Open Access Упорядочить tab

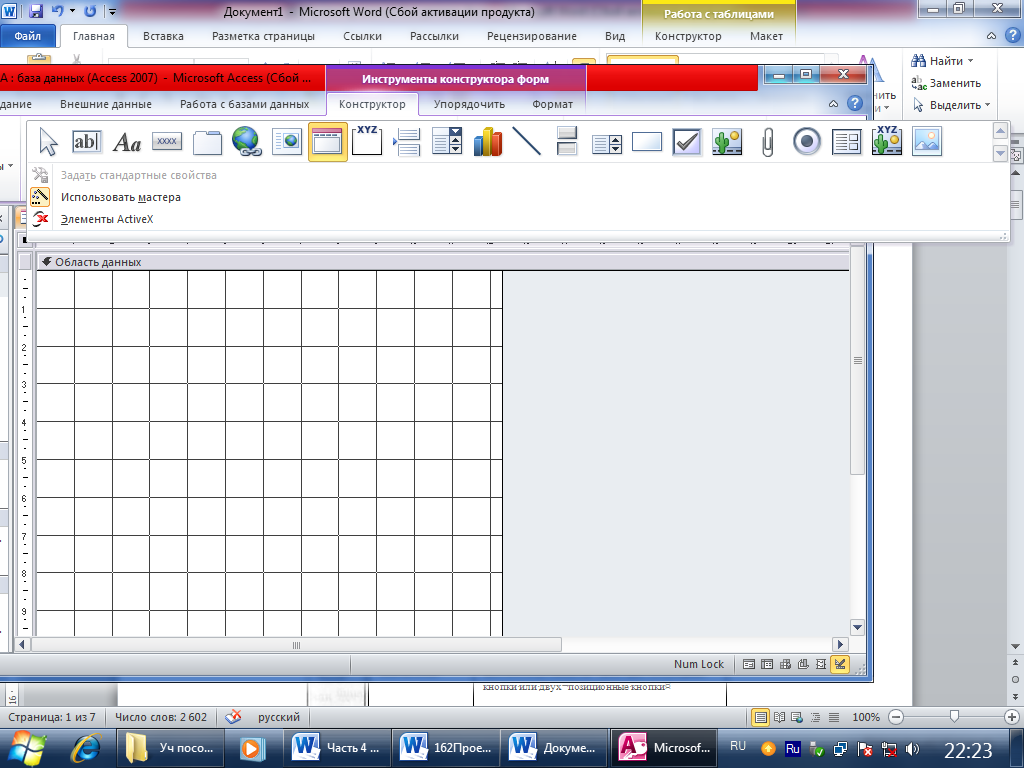click(x=469, y=104)
